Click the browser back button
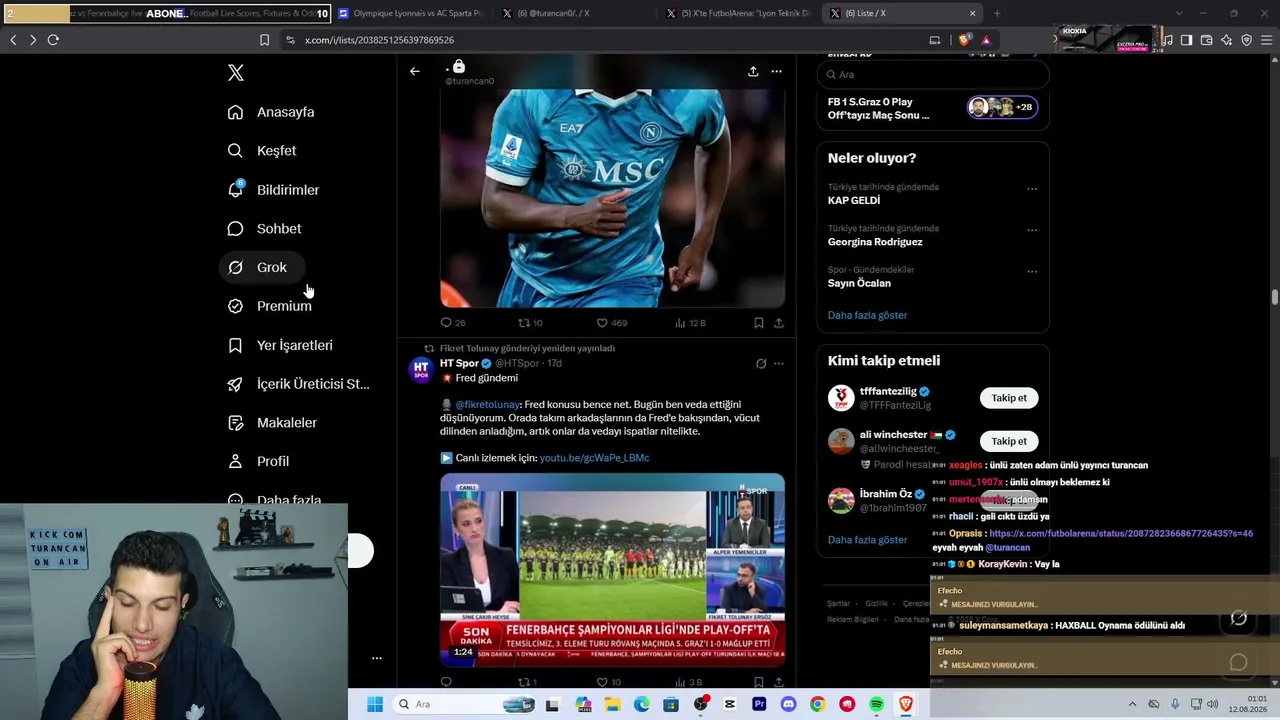Screen dimensions: 1280x720 pos(13,40)
